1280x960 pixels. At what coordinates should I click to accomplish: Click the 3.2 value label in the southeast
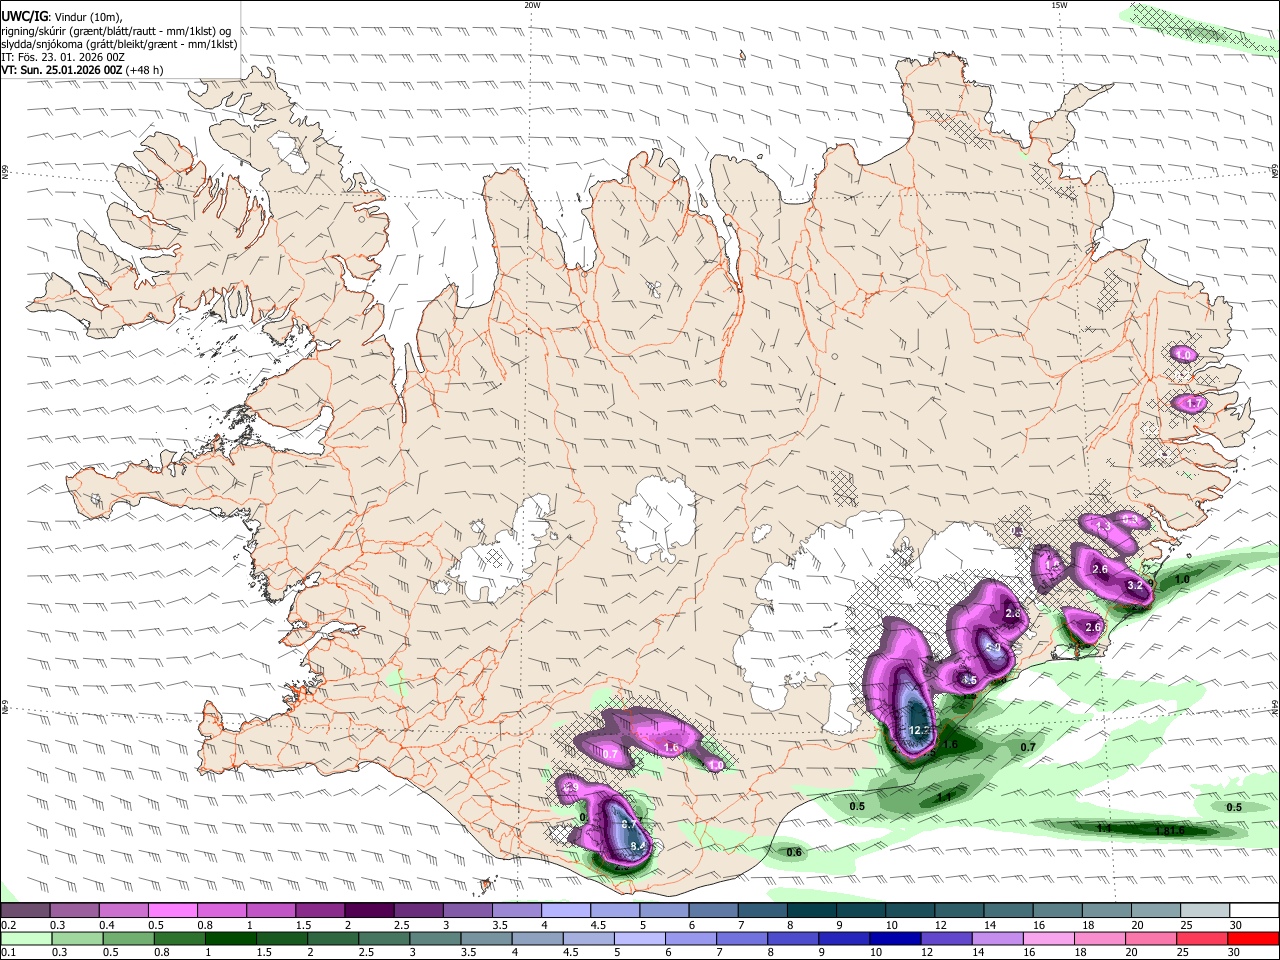coord(1135,585)
